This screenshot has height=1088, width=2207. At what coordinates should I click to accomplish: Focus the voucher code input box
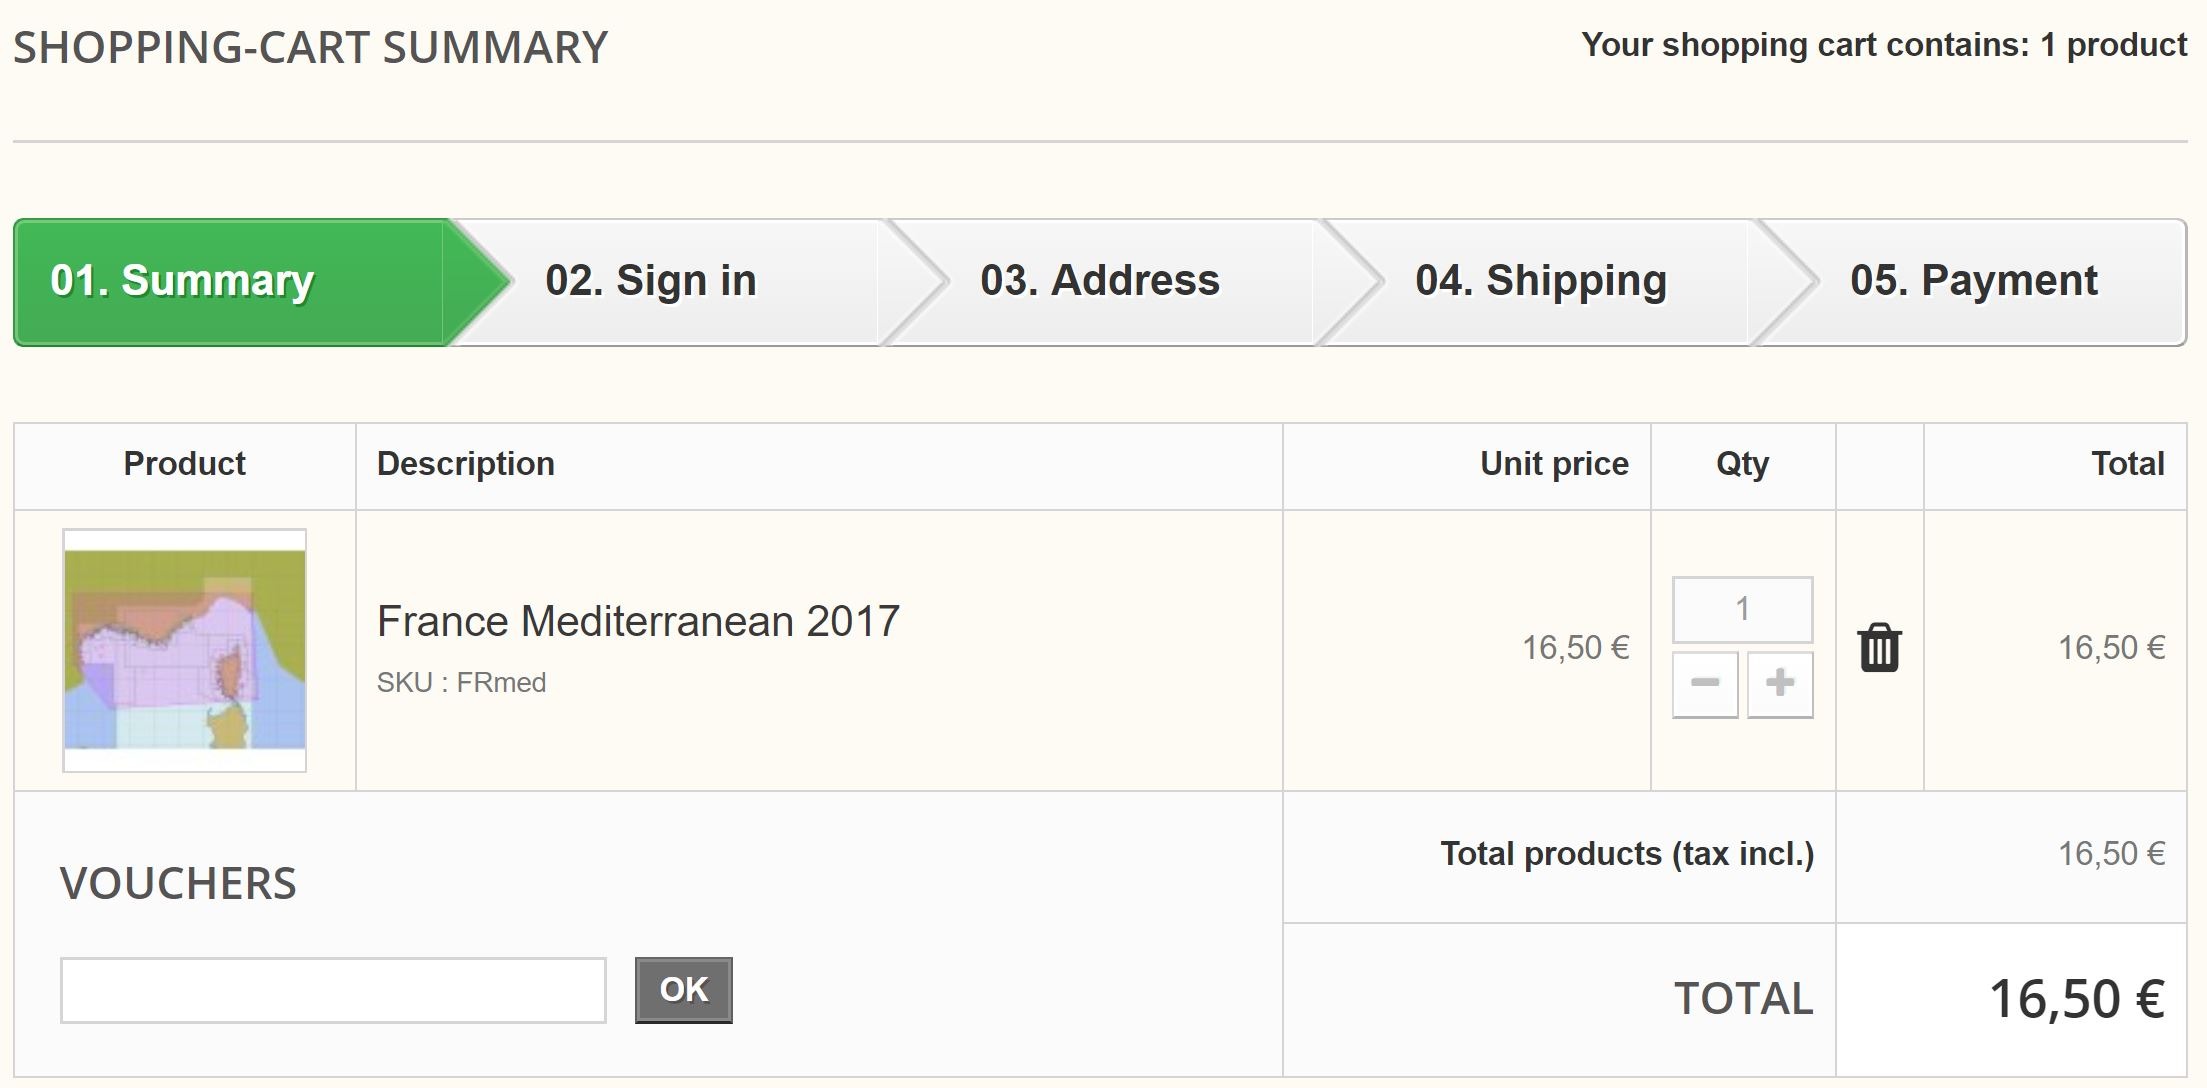click(x=333, y=990)
